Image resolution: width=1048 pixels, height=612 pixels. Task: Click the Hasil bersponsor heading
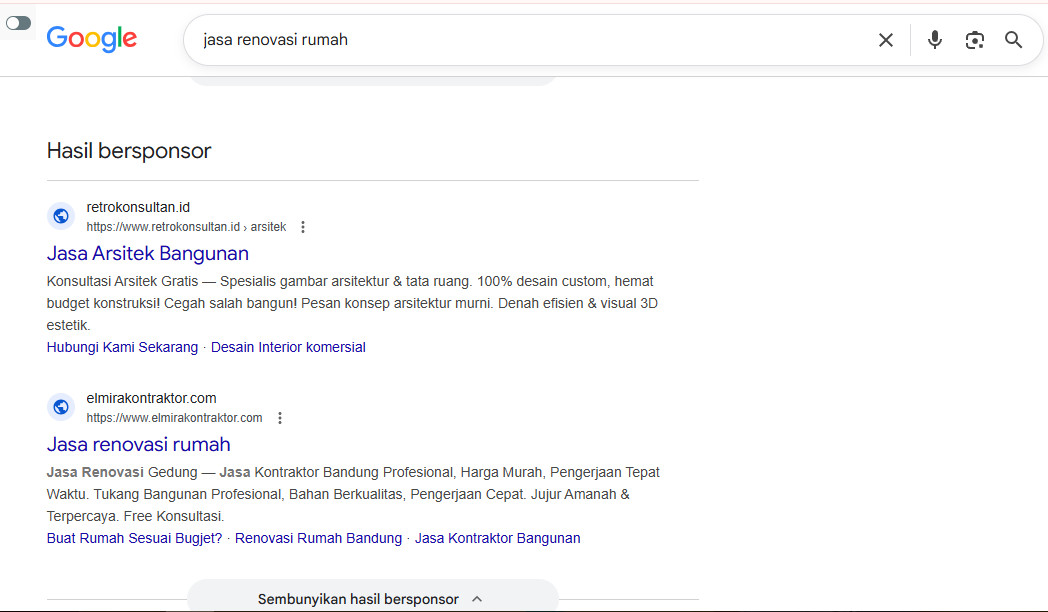point(129,151)
